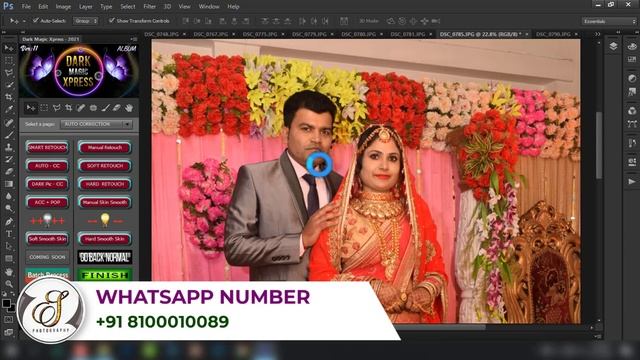
Task: Open the tool preset picker arrow
Action: [24, 21]
